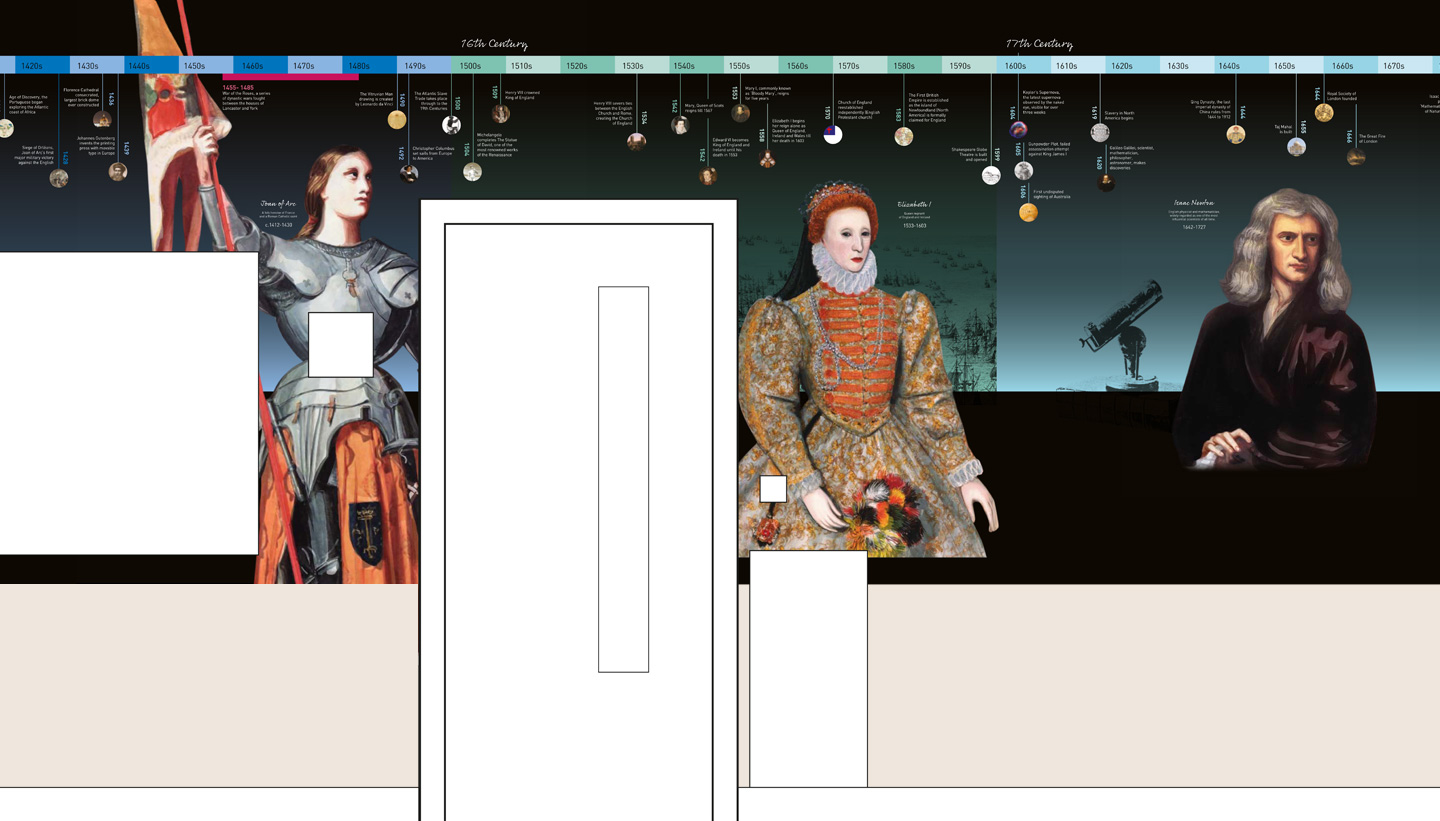Open the Shakespeare Globe Theatre 1599 thumbnail
The image size is (1440, 821).
coord(991,175)
